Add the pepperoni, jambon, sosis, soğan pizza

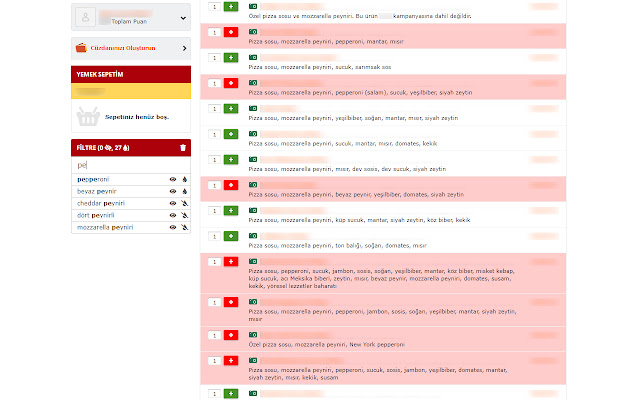[231, 302]
